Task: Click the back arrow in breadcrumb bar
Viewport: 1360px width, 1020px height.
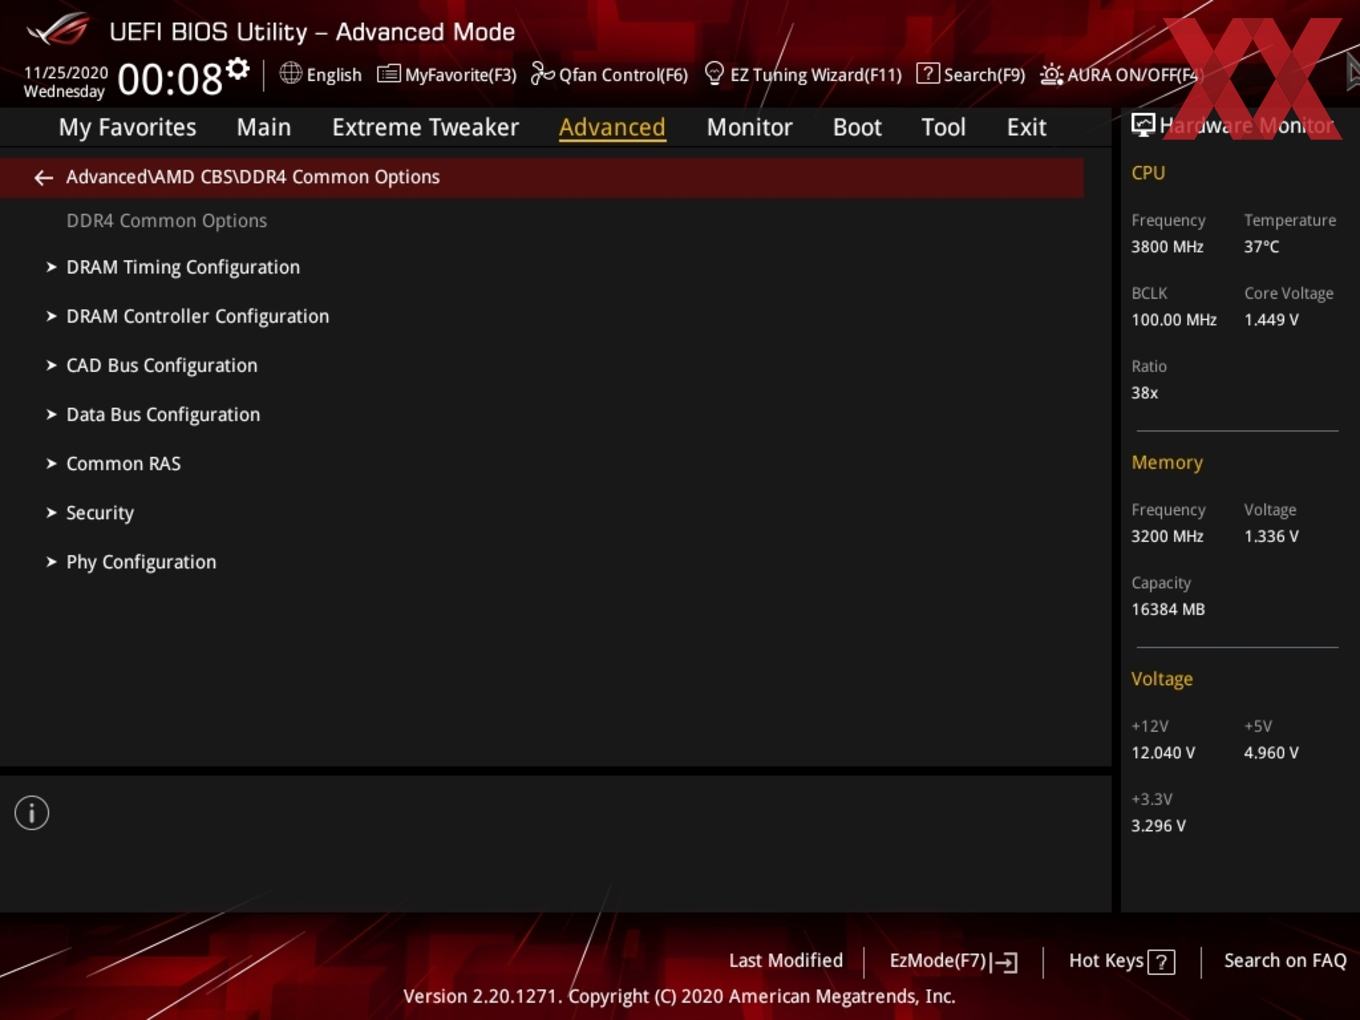Action: (x=43, y=178)
